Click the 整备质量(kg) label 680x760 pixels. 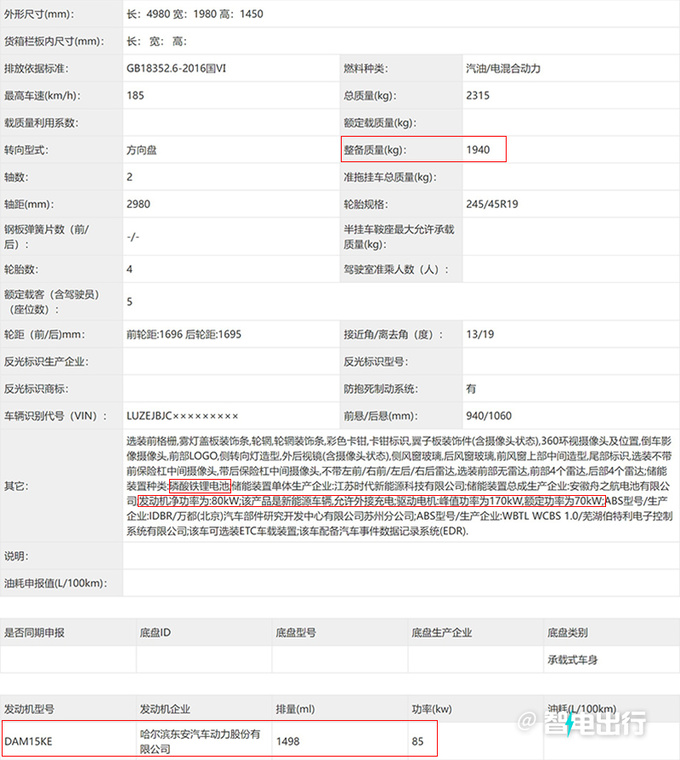click(x=376, y=150)
